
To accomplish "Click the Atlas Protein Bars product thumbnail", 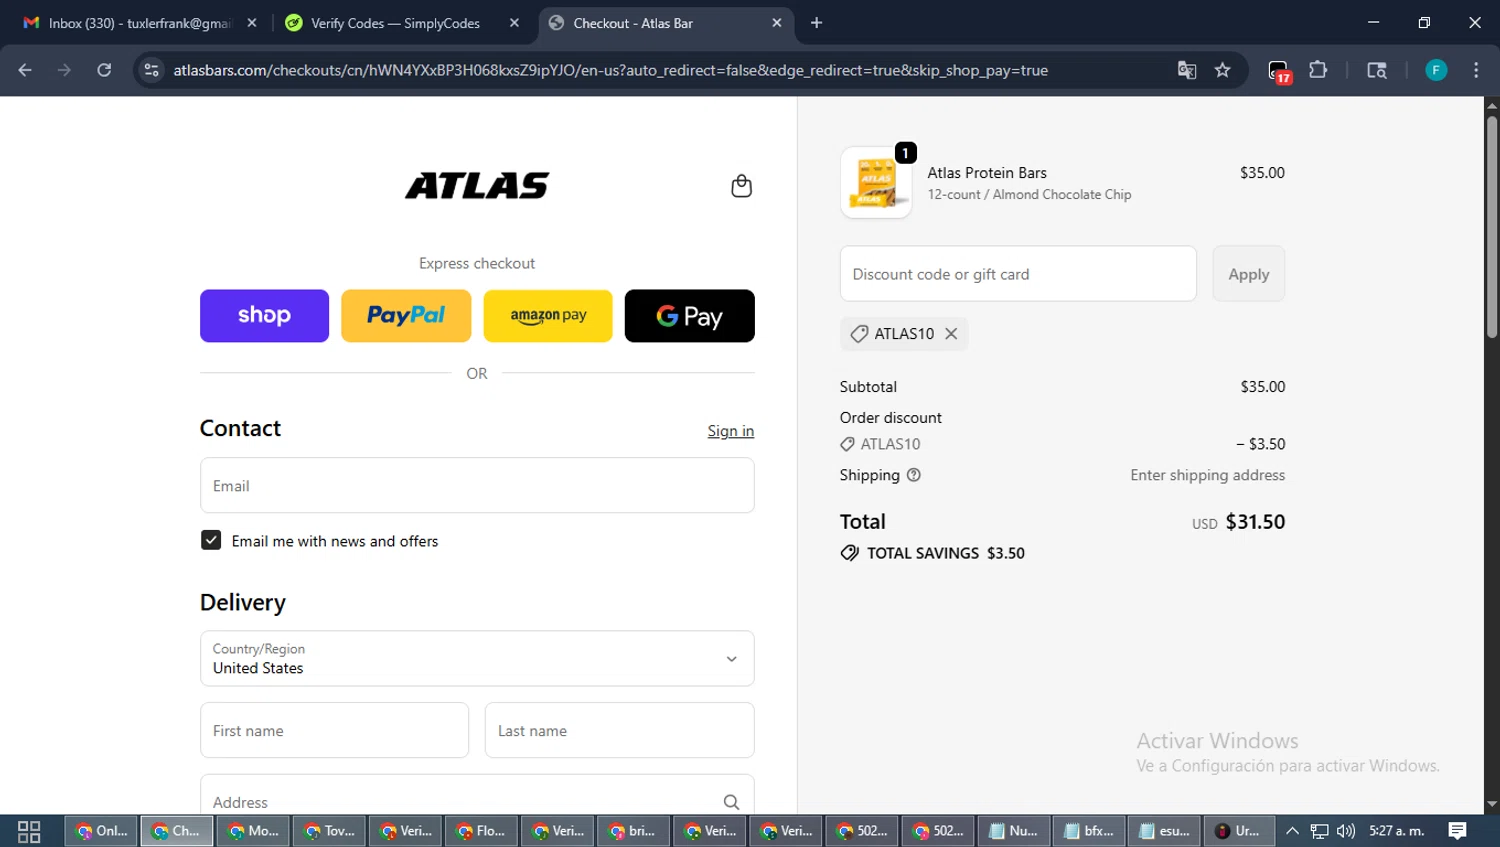I will (x=876, y=183).
